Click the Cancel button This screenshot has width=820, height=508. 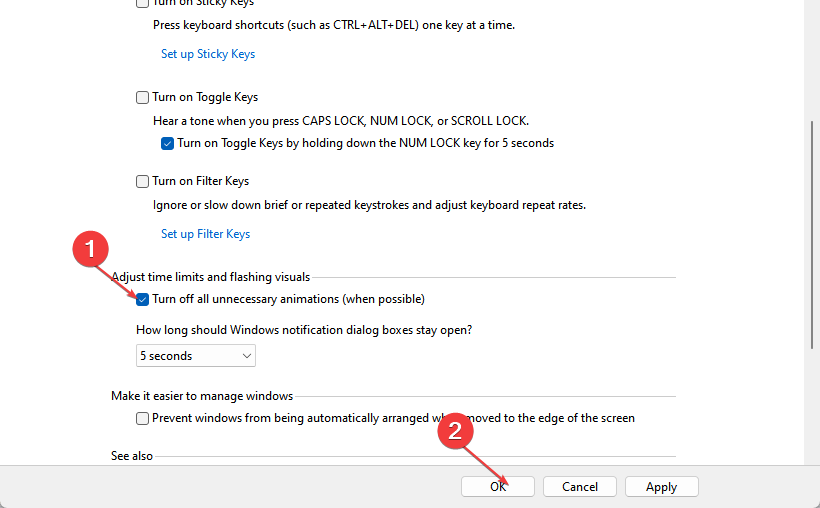[x=580, y=487]
